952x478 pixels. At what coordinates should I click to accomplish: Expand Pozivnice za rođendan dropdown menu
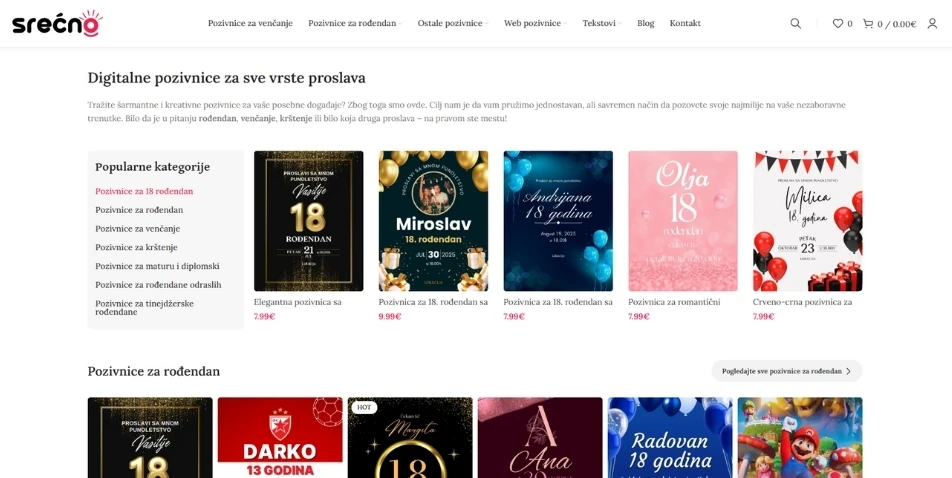coord(355,24)
